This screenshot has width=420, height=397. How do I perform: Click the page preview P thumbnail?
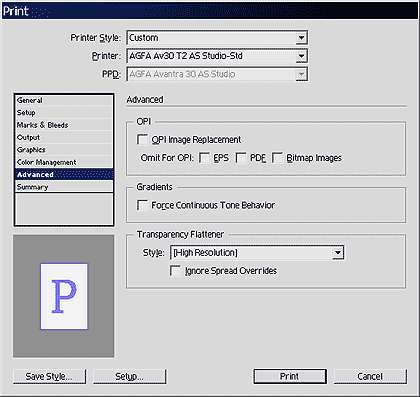tap(64, 296)
